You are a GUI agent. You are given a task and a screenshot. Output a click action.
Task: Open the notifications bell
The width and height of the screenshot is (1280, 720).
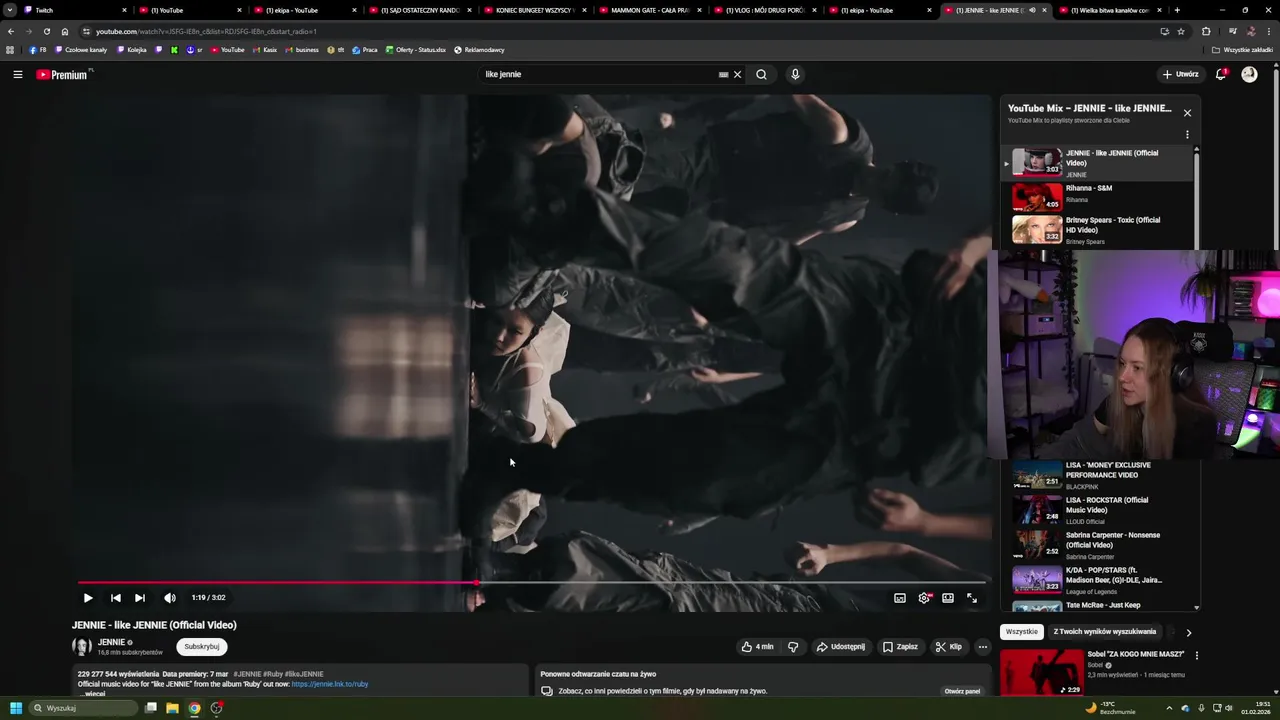[x=1221, y=74]
